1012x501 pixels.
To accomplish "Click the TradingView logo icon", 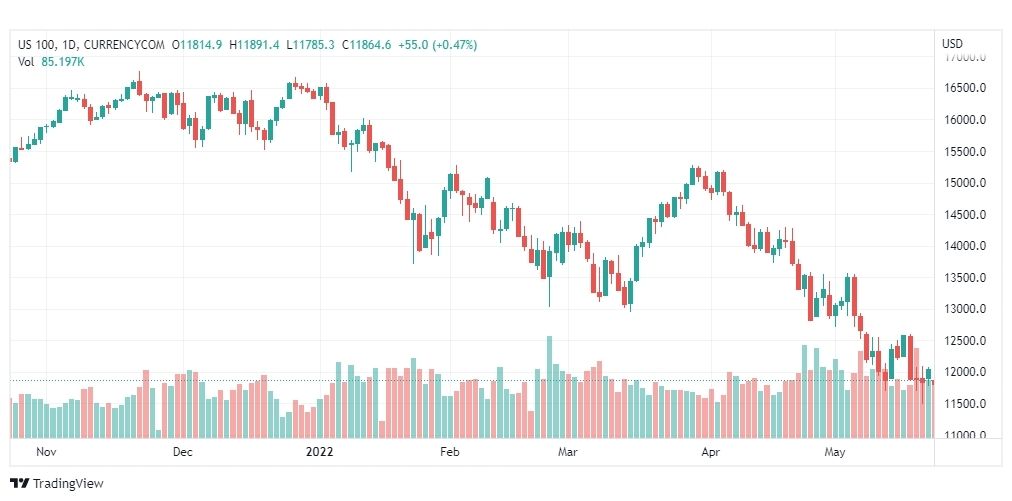I will (x=20, y=484).
